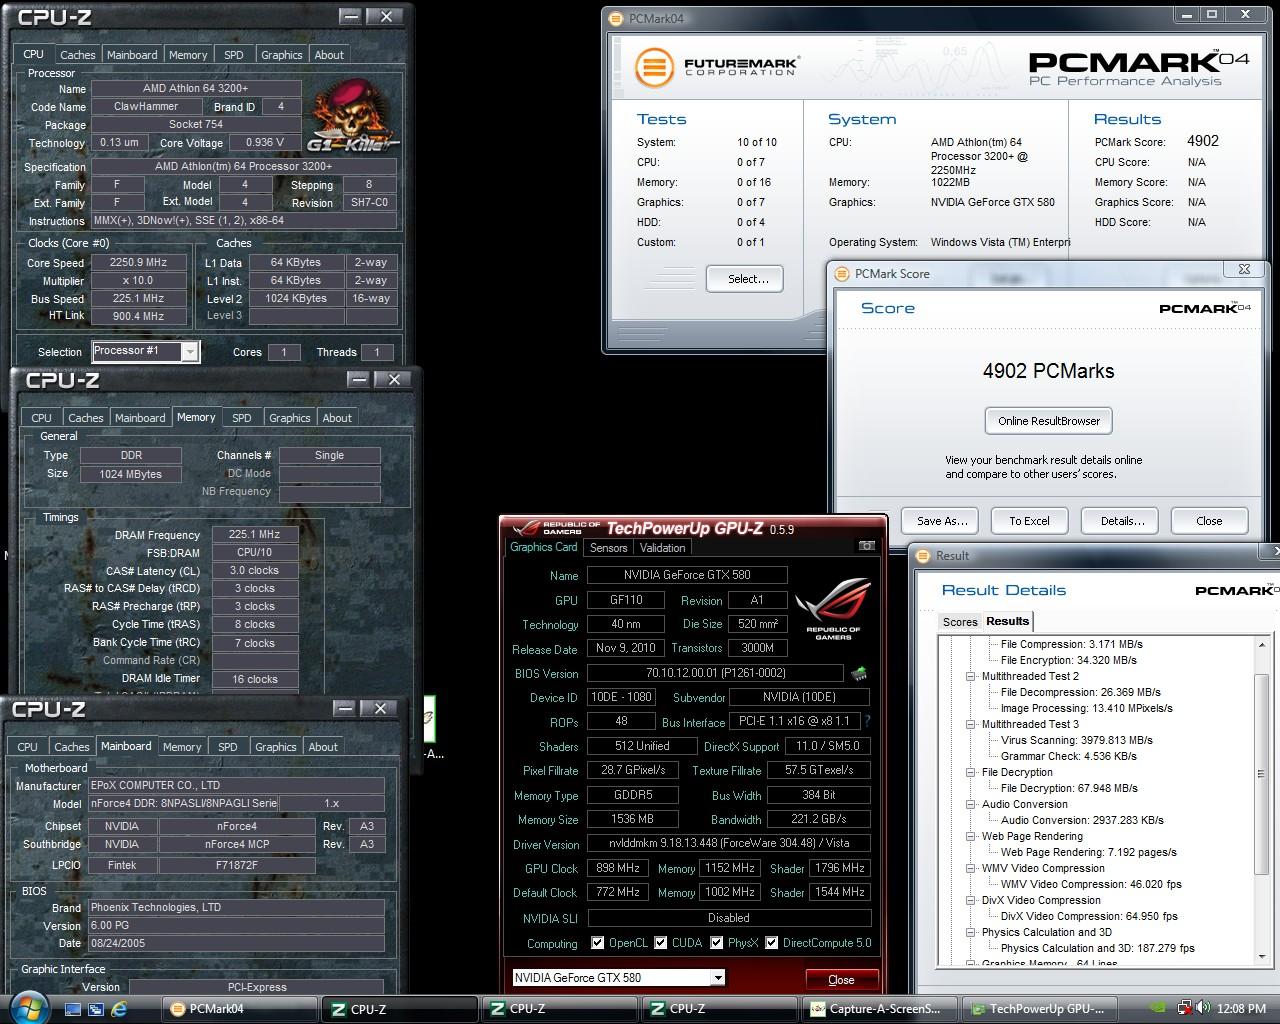1280x1024 pixels.
Task: Toggle the OpenCL checkbox
Action: (x=597, y=942)
